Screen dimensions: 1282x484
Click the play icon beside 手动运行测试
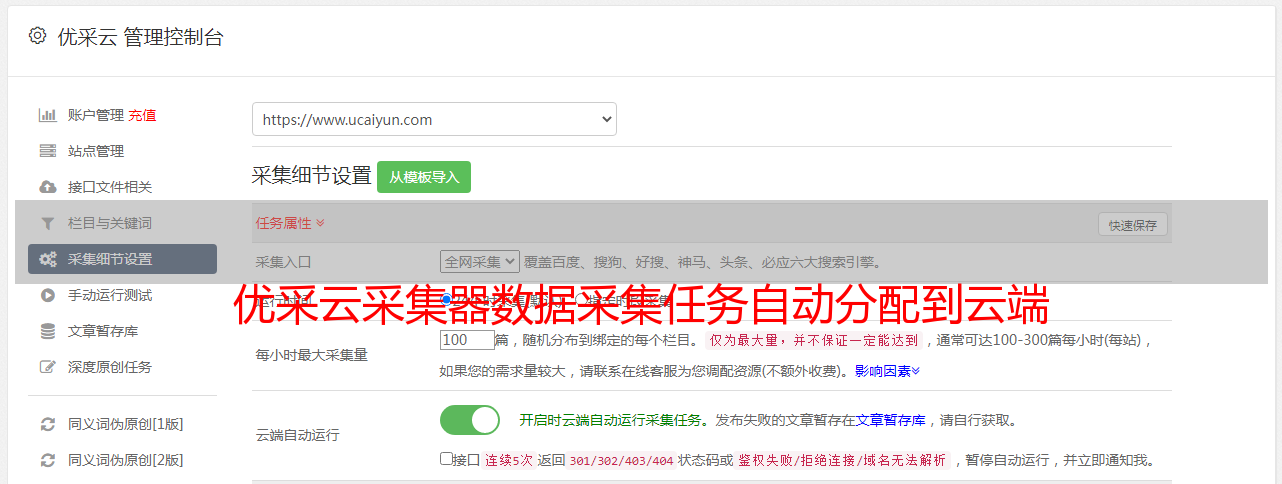[x=47, y=295]
